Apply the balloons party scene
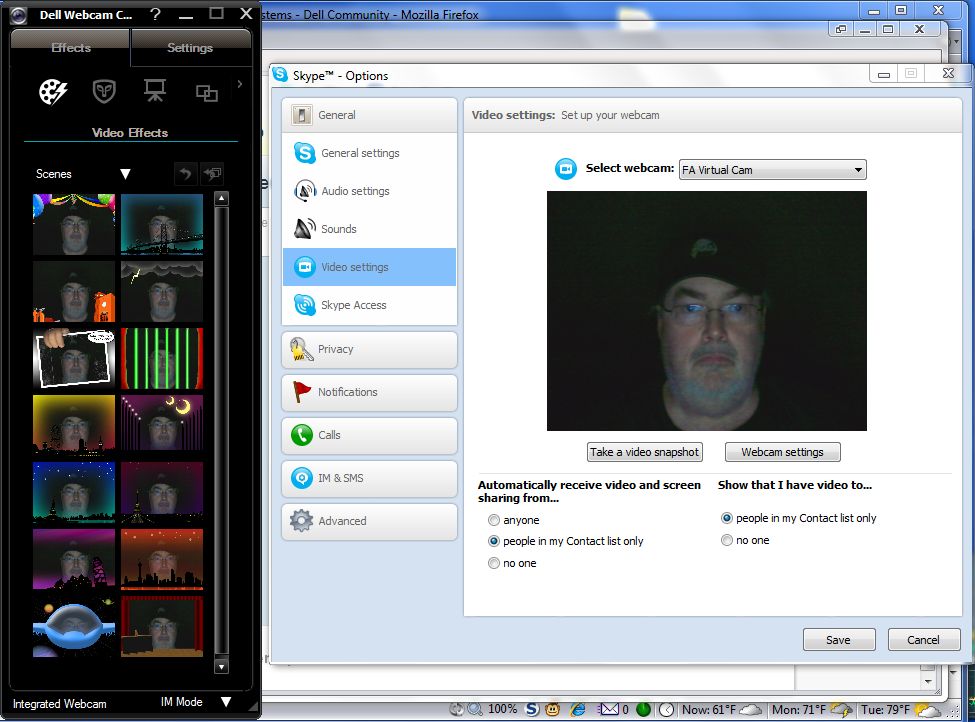The height and width of the screenshot is (722, 975). [74, 224]
